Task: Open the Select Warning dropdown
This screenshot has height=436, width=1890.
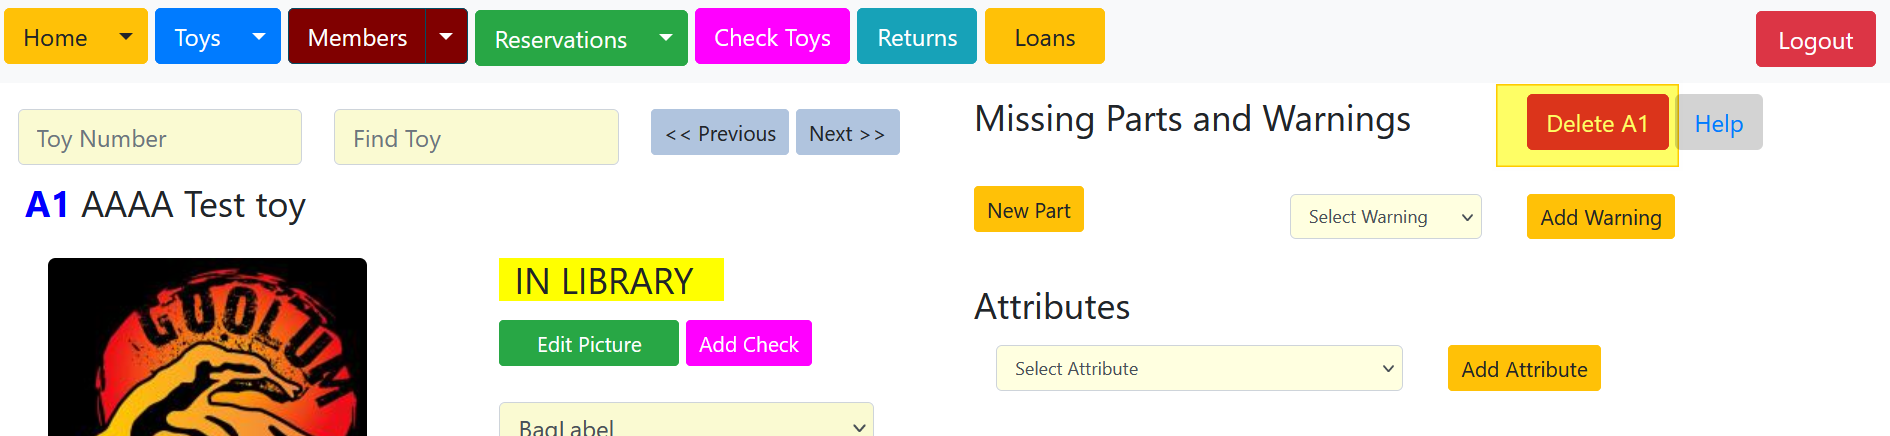Action: pyautogui.click(x=1385, y=217)
